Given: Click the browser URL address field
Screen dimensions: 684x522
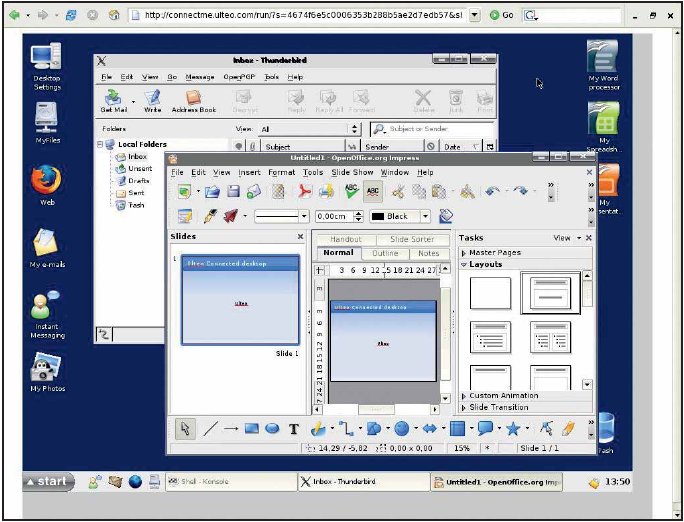Looking at the screenshot, I should pyautogui.click(x=299, y=15).
